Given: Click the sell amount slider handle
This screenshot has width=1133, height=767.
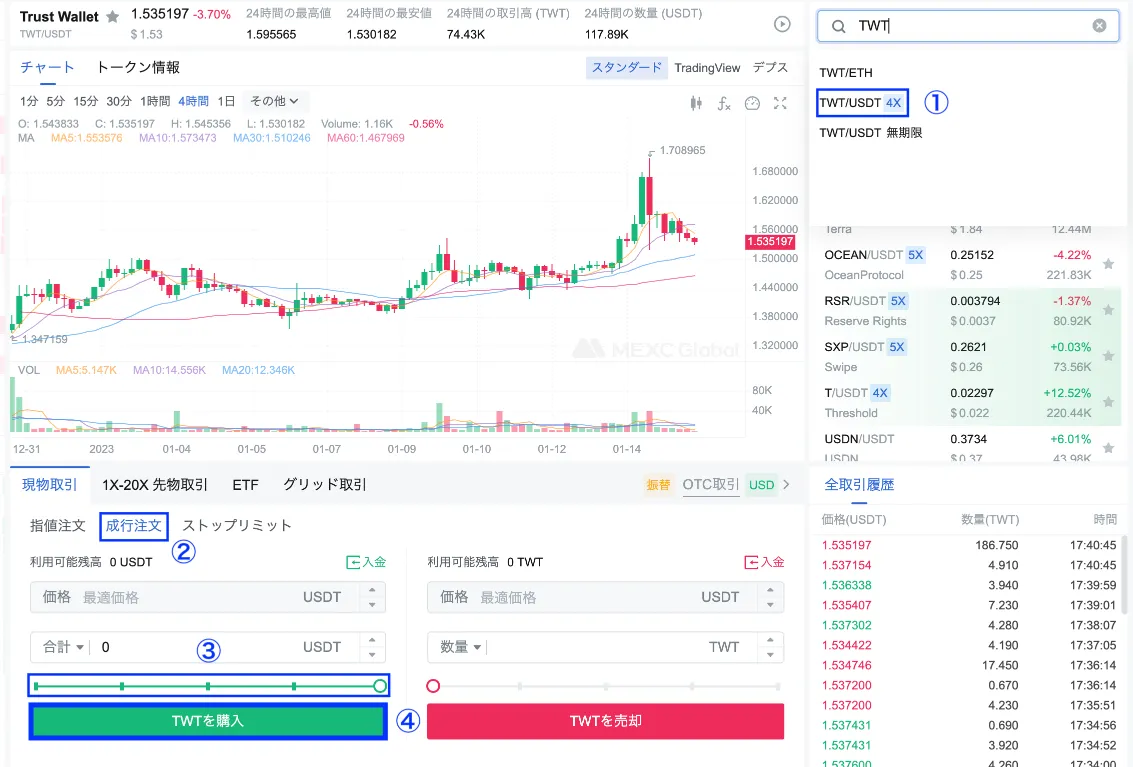Looking at the screenshot, I should coord(433,686).
